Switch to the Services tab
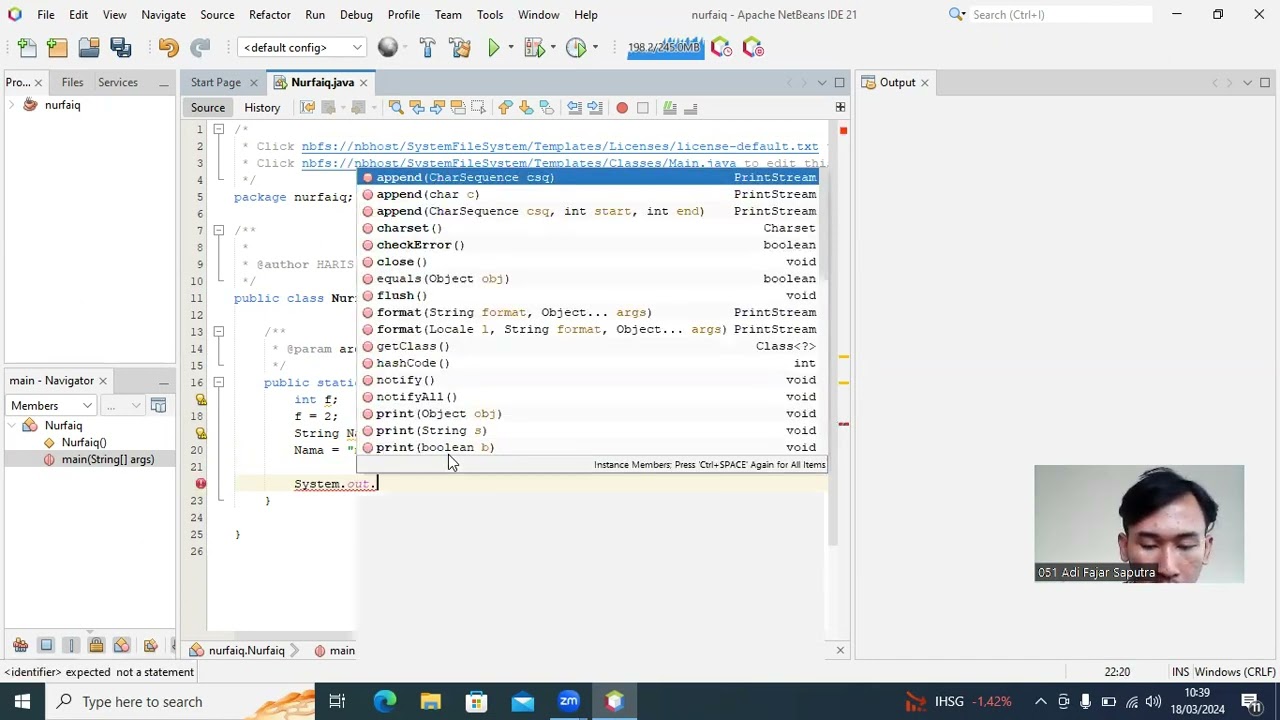 [118, 82]
